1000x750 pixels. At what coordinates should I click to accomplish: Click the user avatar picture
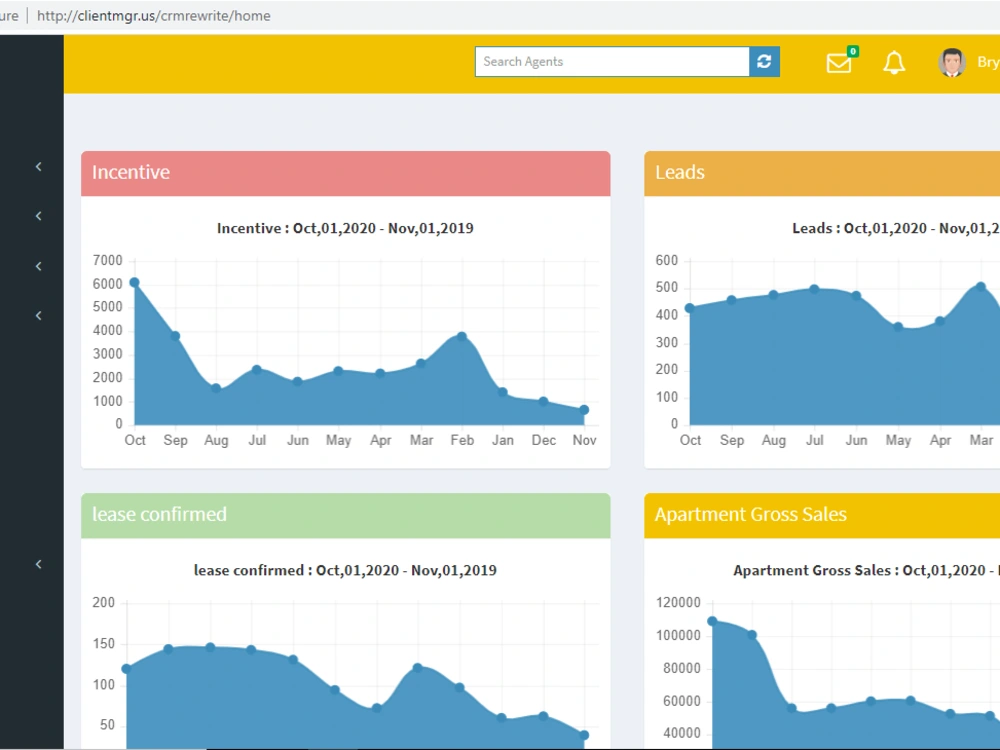pos(952,62)
